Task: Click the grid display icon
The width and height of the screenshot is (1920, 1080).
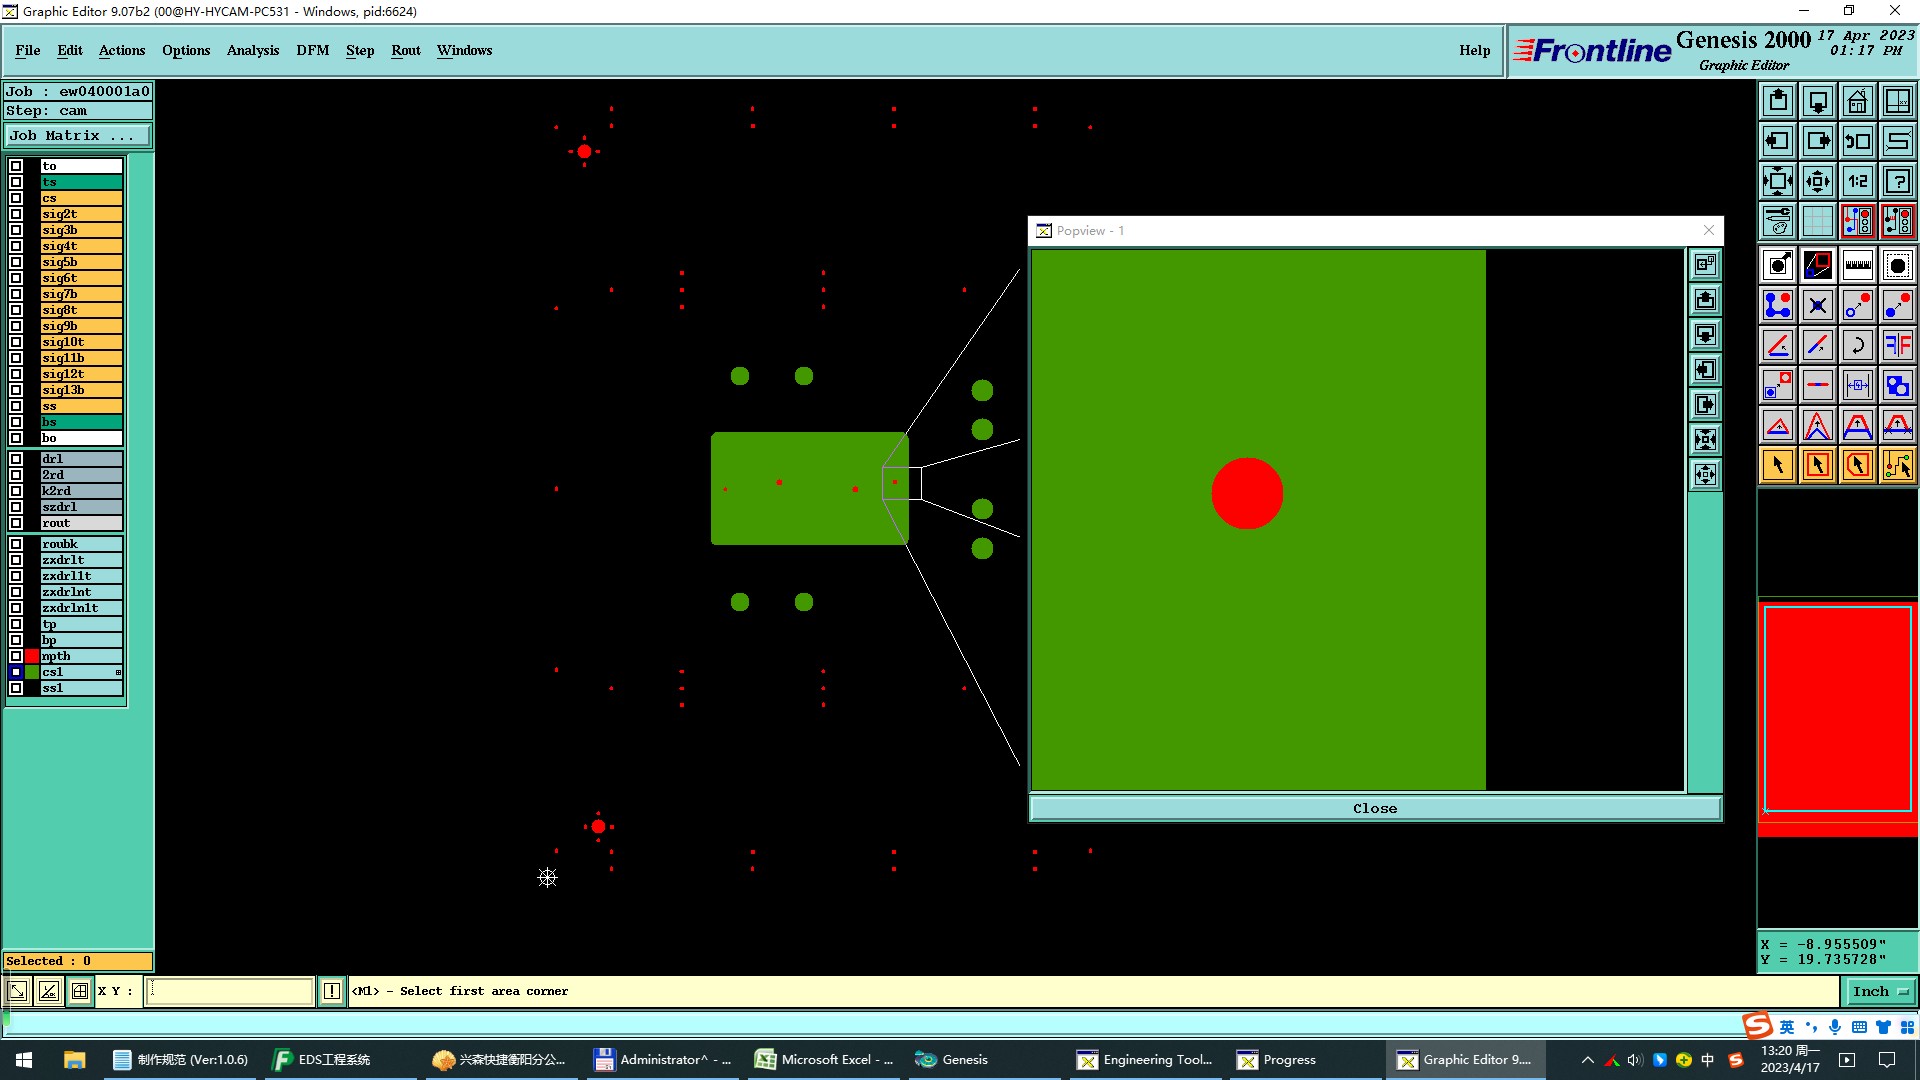Action: click(x=1817, y=221)
